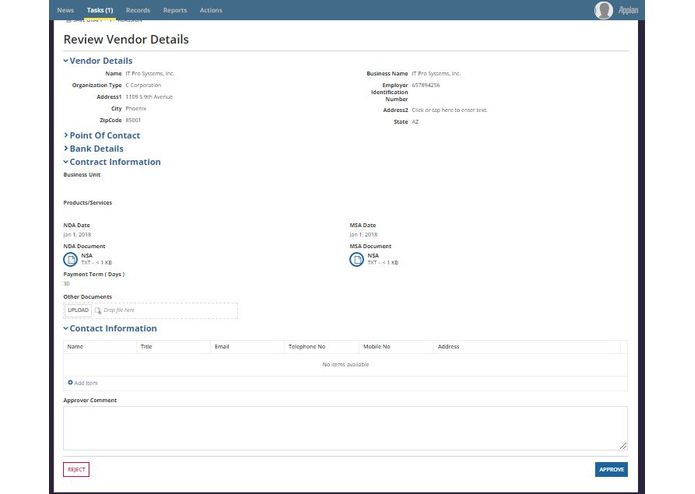Image resolution: width=695 pixels, height=494 pixels.
Task: Click the drop file here document icon
Action: click(x=98, y=310)
